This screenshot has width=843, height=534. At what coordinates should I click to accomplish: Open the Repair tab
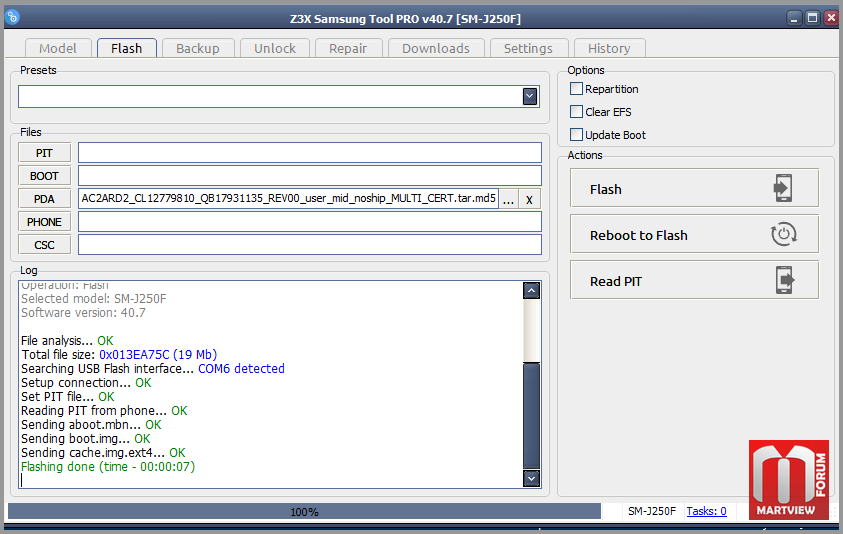coord(348,48)
